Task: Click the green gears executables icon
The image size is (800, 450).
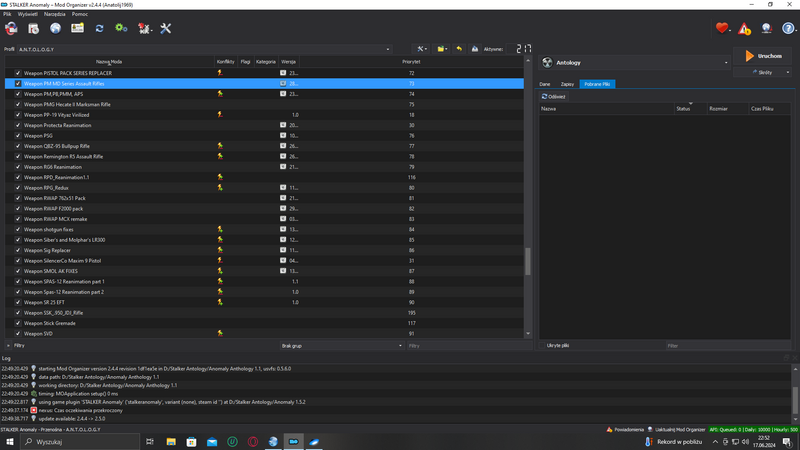Action: 121,28
